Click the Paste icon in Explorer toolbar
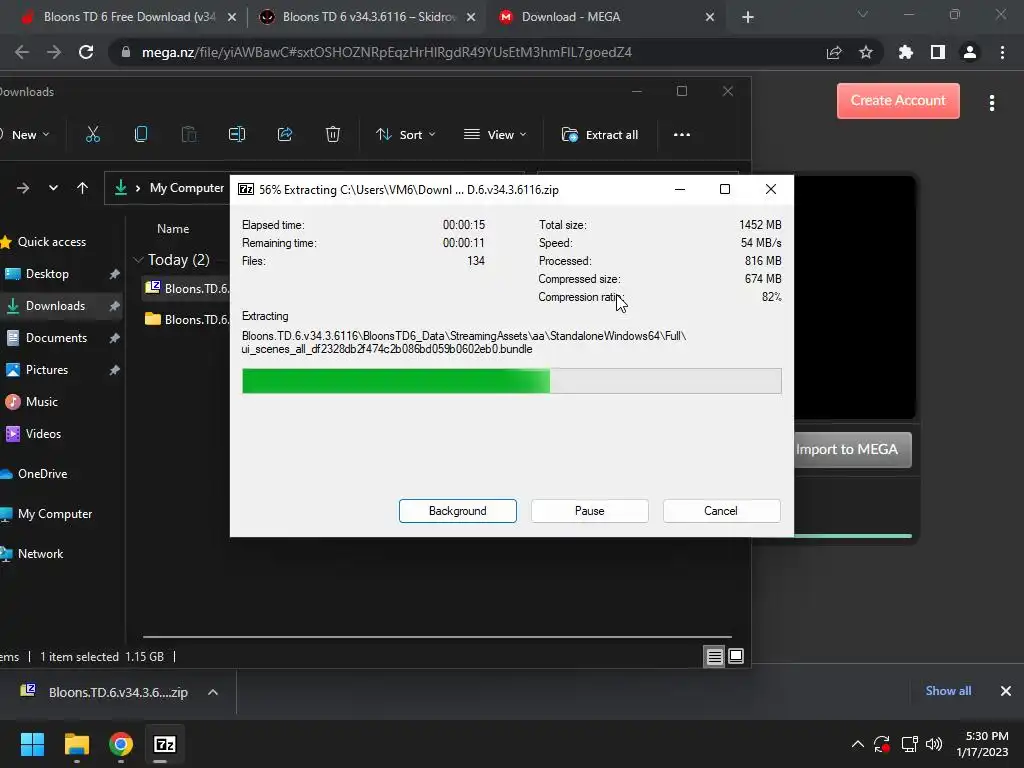The height and width of the screenshot is (768, 1024). [x=189, y=135]
